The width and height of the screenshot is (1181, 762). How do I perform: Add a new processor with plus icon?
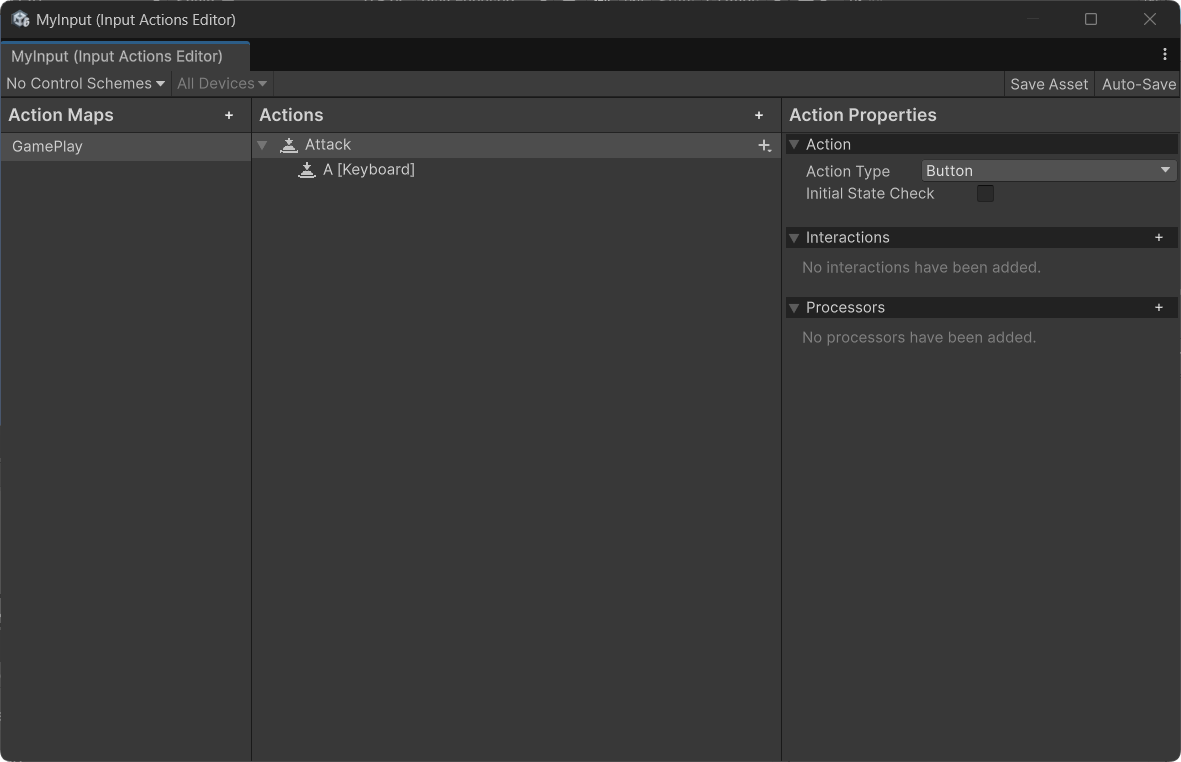(x=1158, y=307)
